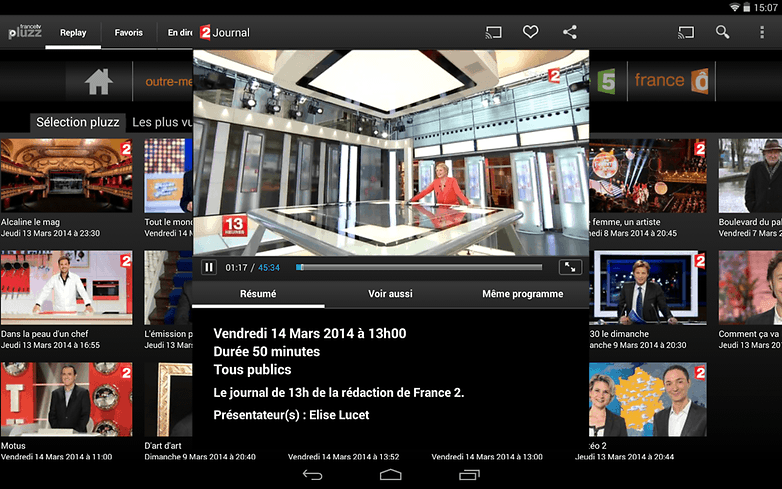Tap the Android back button
Image resolution: width=782 pixels, height=489 pixels.
coord(313,475)
